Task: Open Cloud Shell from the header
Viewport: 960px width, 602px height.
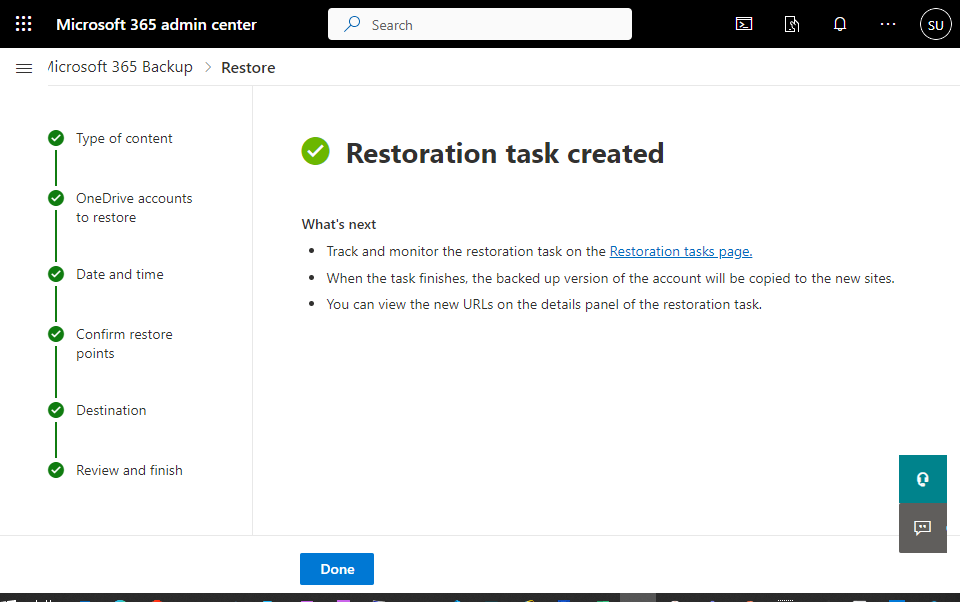Action: click(744, 24)
